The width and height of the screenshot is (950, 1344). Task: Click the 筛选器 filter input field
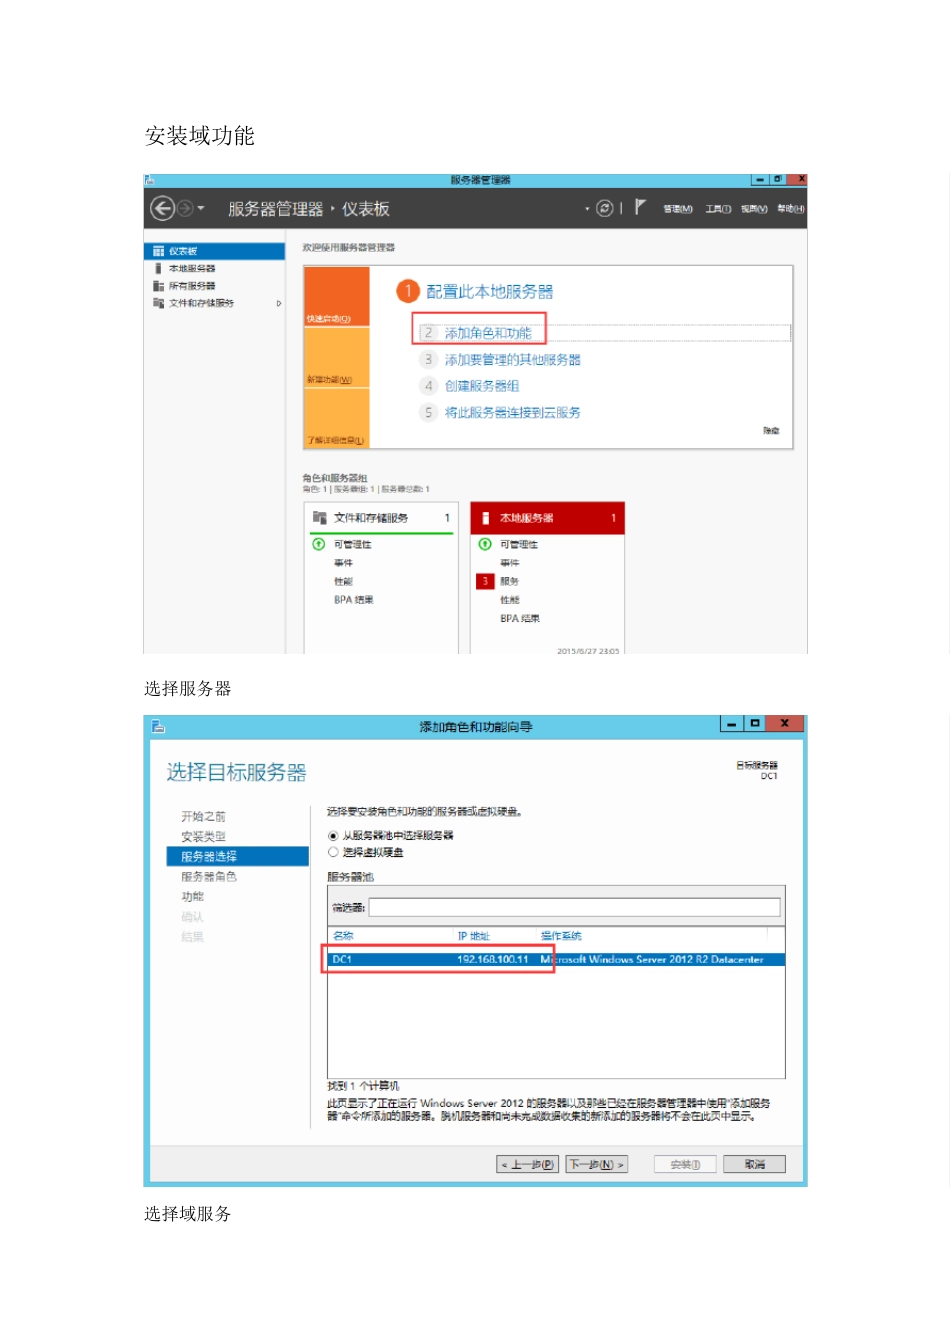574,907
